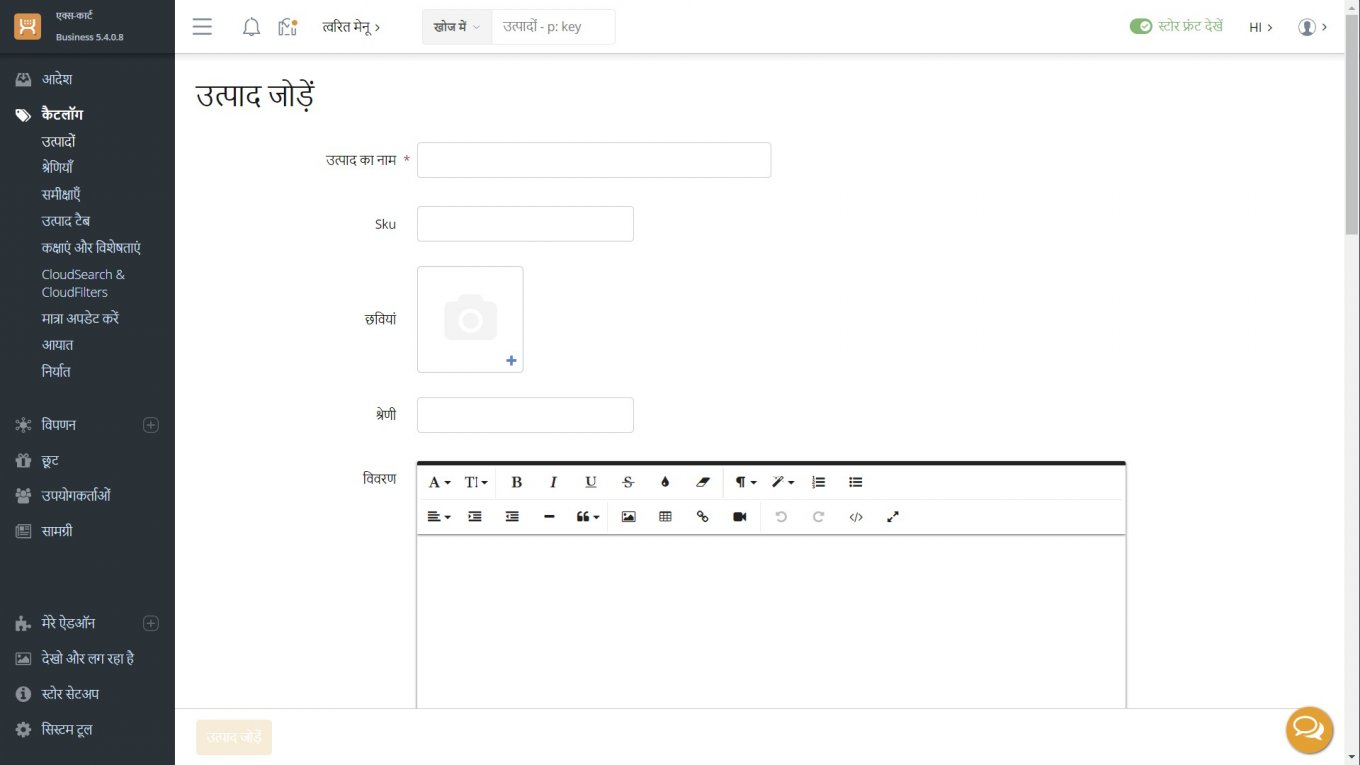1360x765 pixels.
Task: Toggle bold formatting in the description editor
Action: click(516, 482)
